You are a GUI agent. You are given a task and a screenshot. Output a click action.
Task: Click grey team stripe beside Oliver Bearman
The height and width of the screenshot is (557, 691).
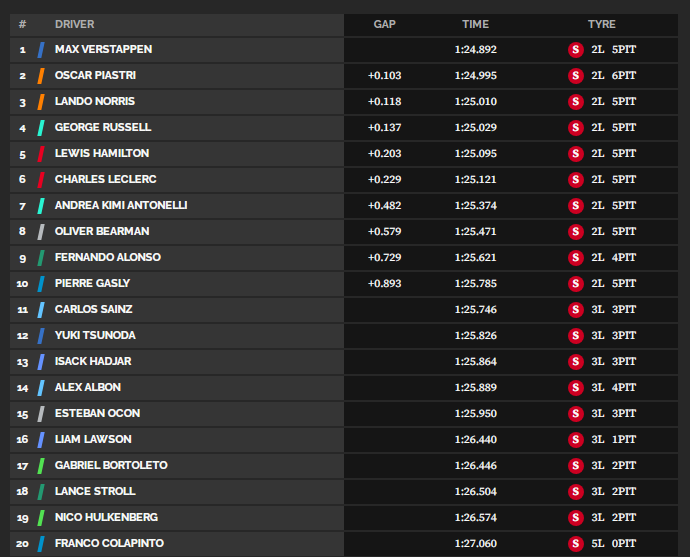pos(41,232)
